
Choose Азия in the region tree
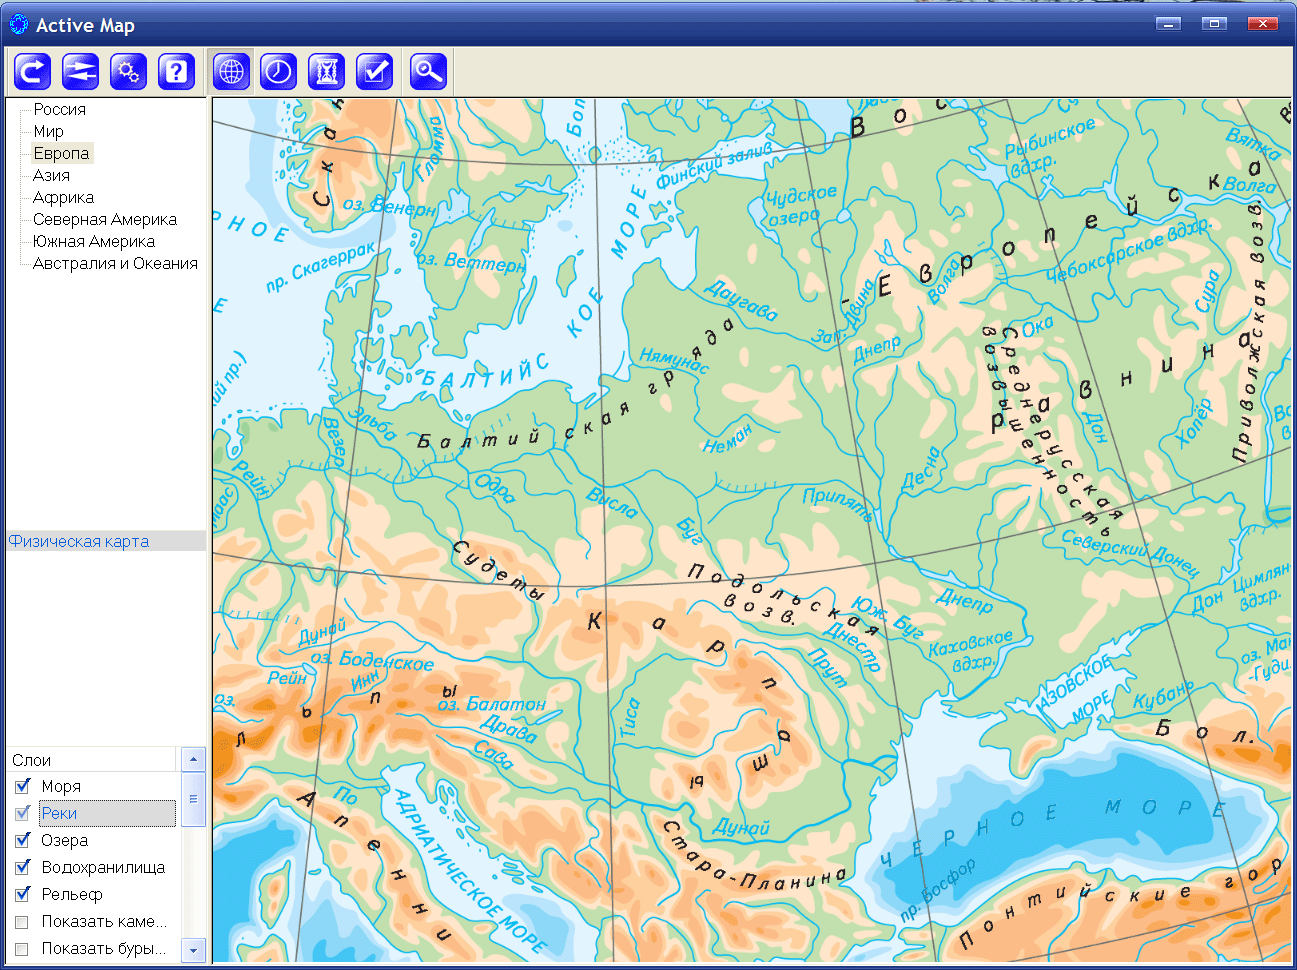(51, 175)
